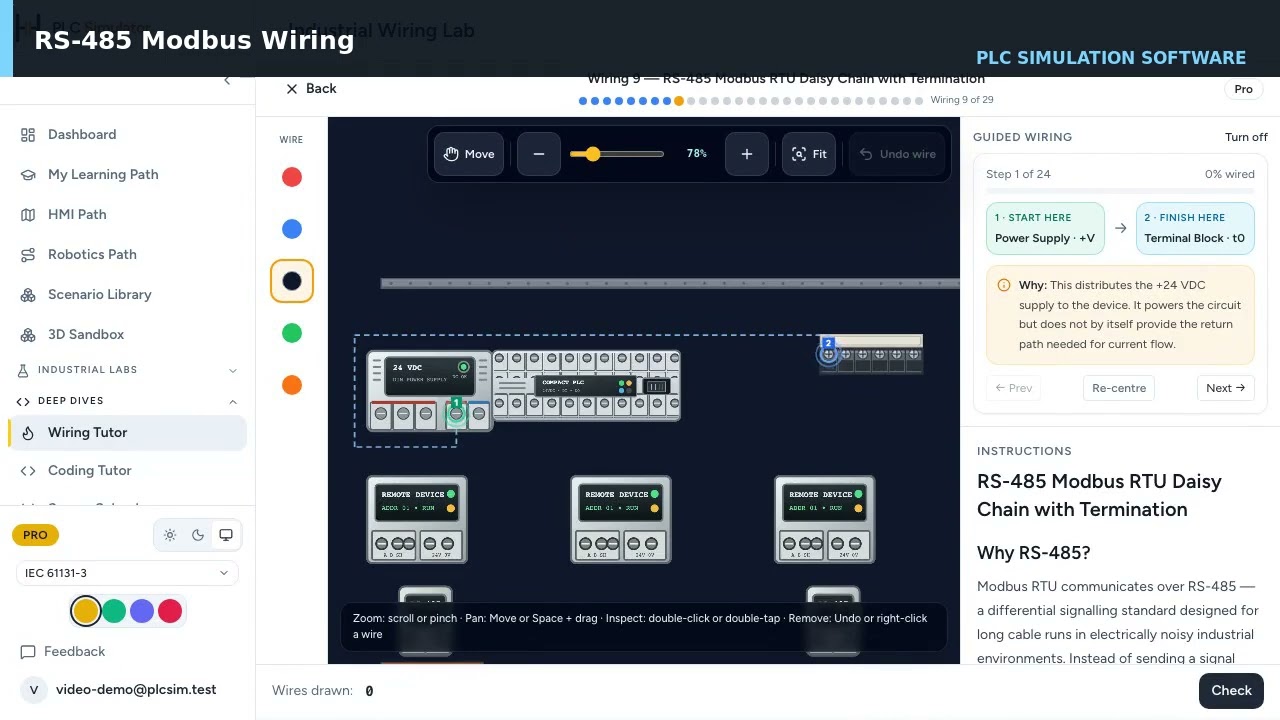Click the Start Here Power Supply +V card
1280x720 pixels.
point(1045,228)
